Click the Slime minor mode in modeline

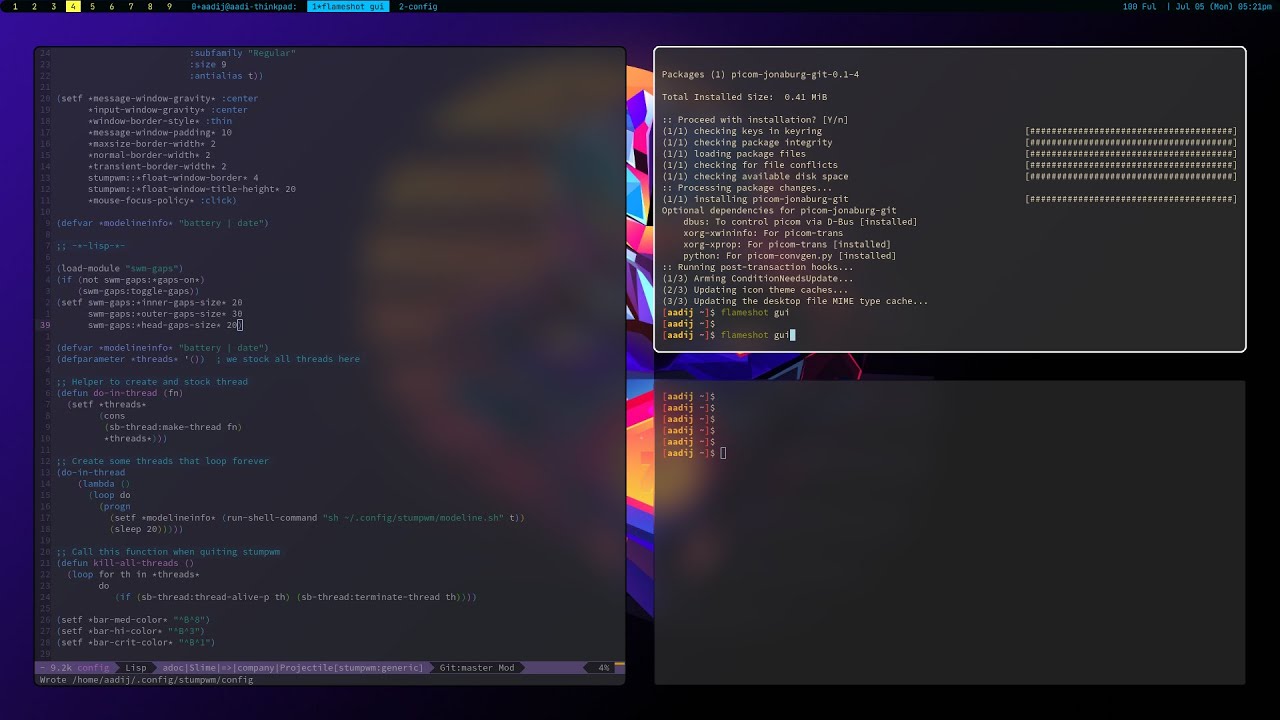click(x=203, y=667)
